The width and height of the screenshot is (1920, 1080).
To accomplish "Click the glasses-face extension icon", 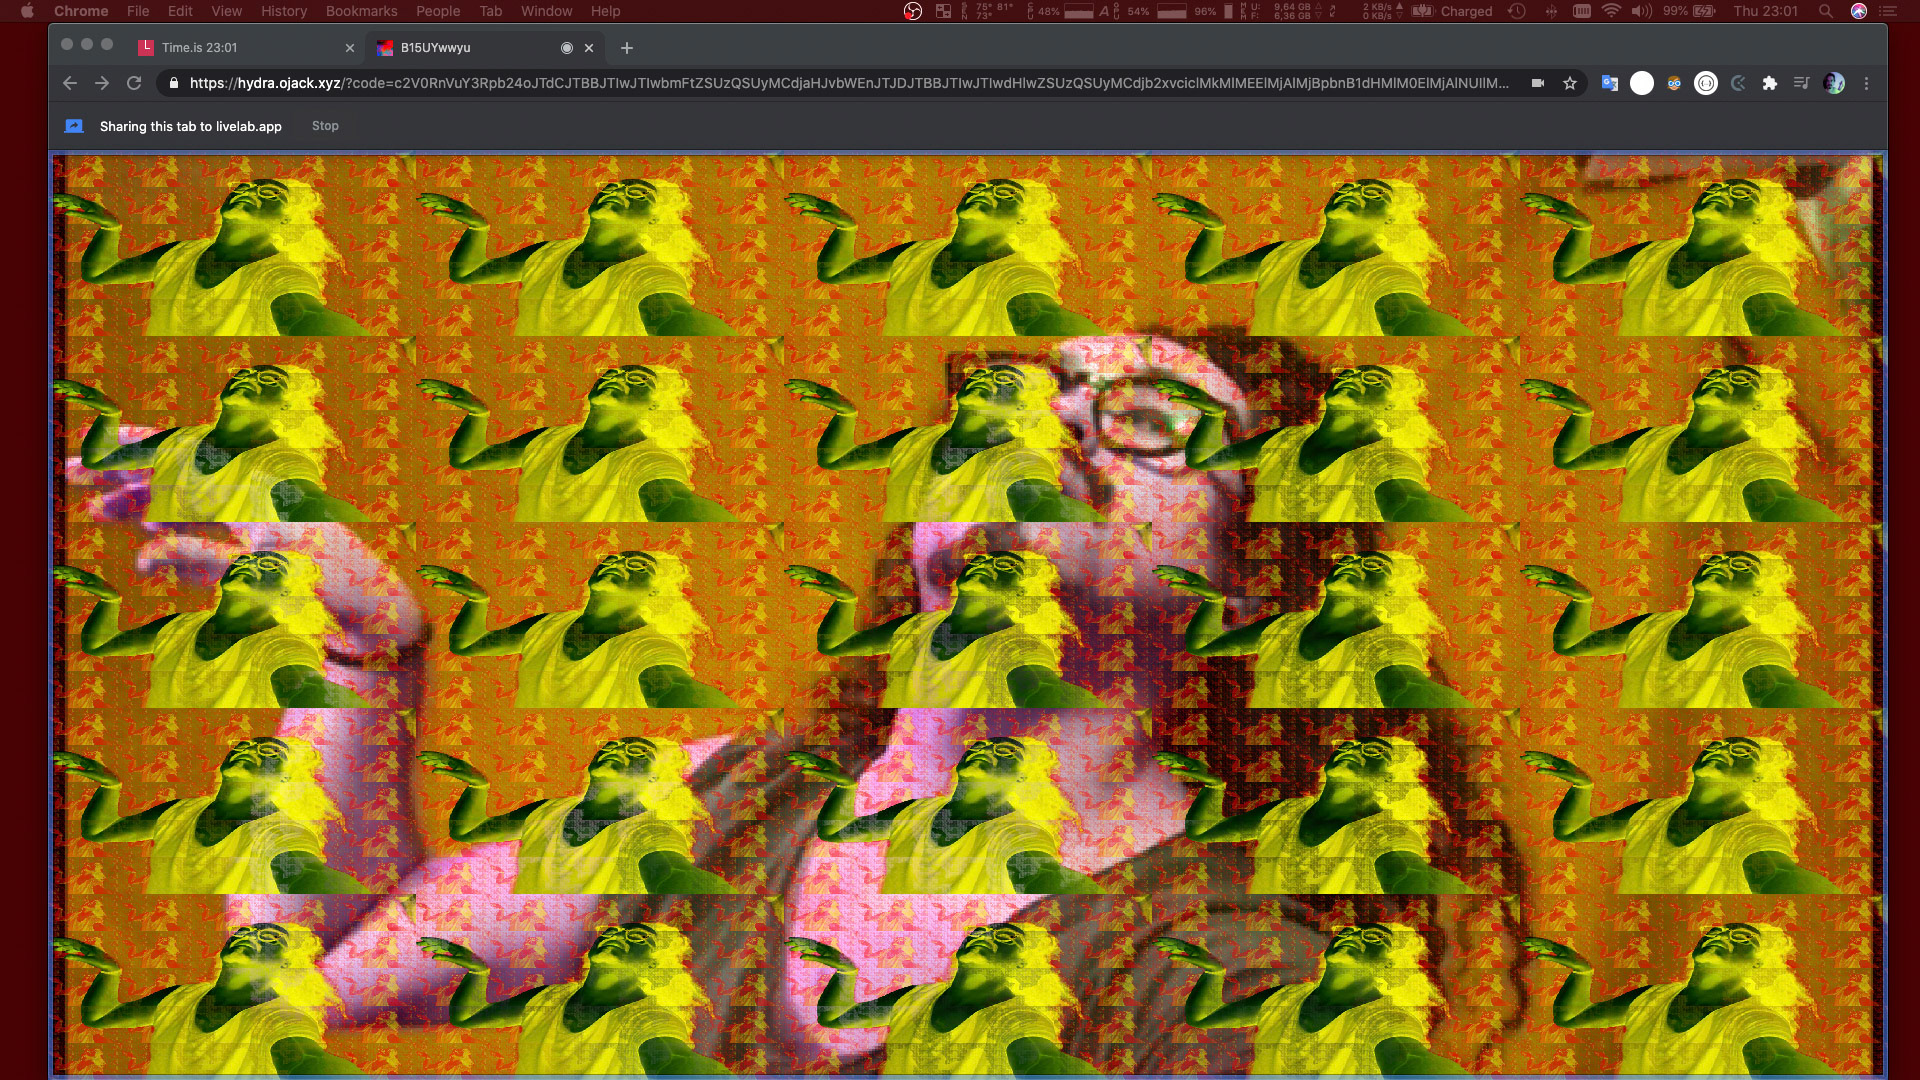I will (x=1674, y=83).
